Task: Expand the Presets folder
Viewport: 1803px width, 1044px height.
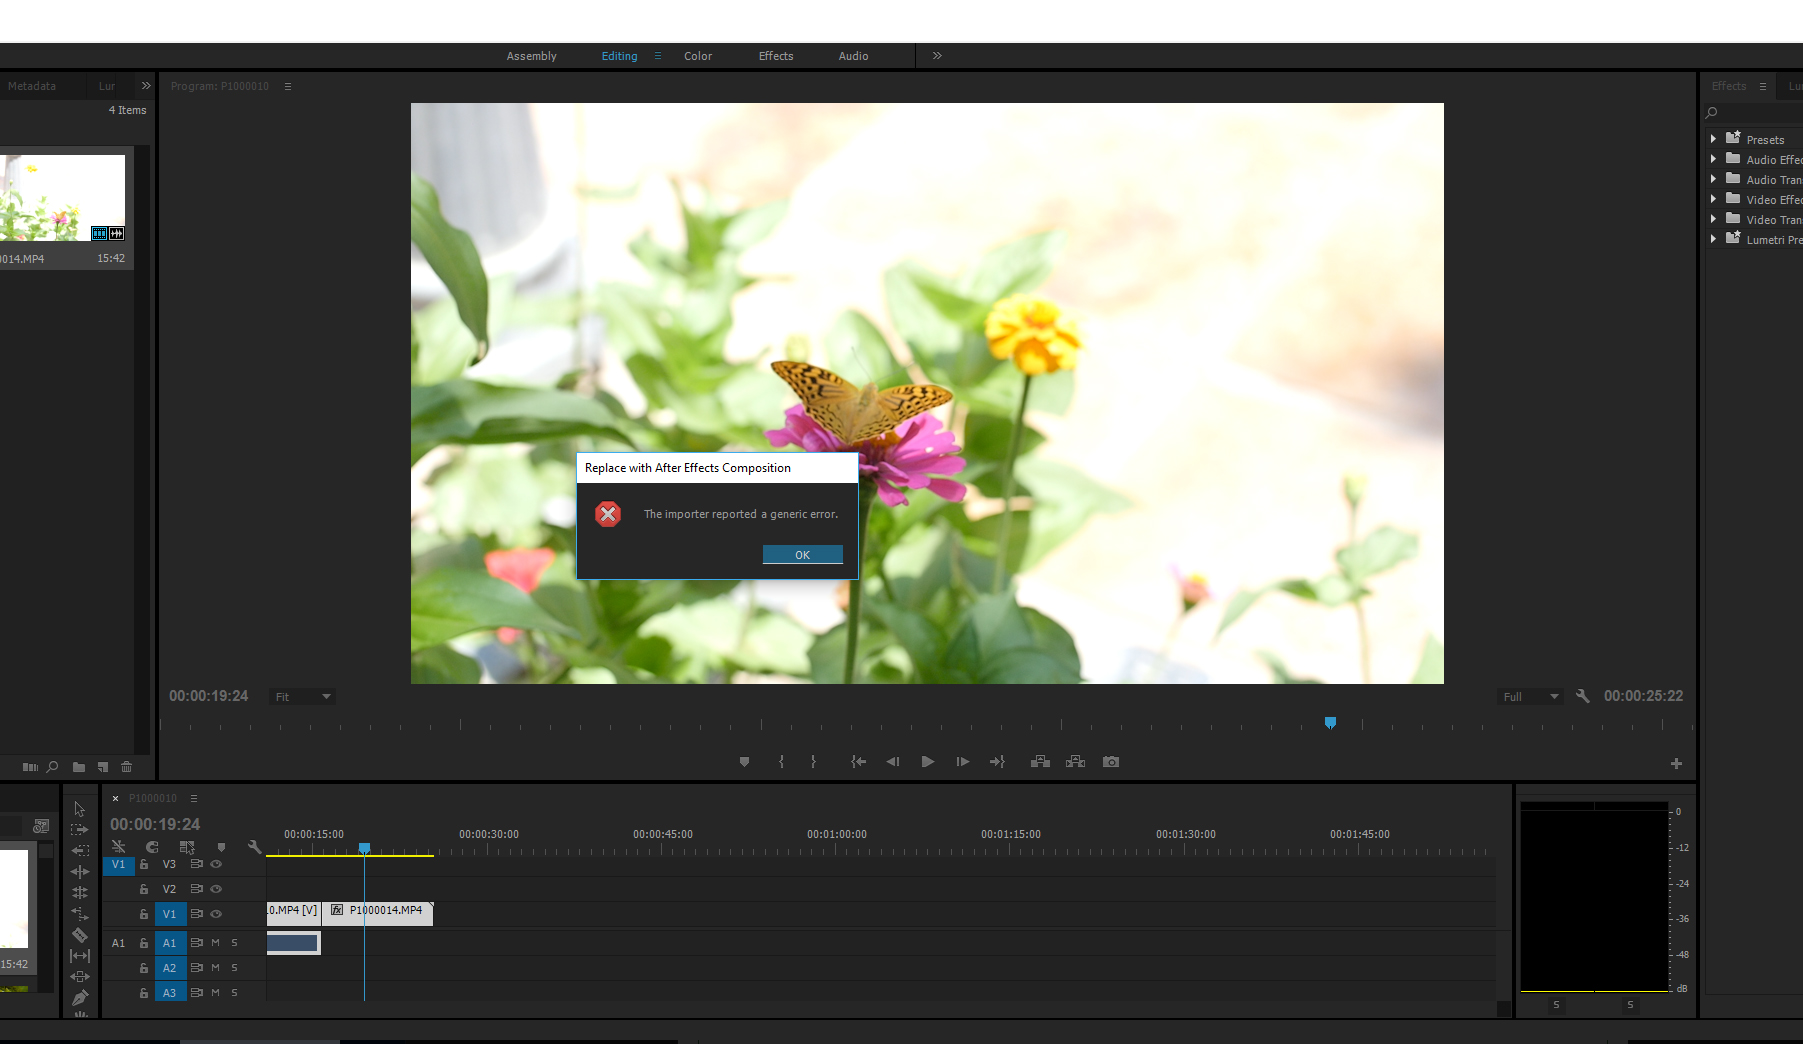Action: (x=1713, y=139)
